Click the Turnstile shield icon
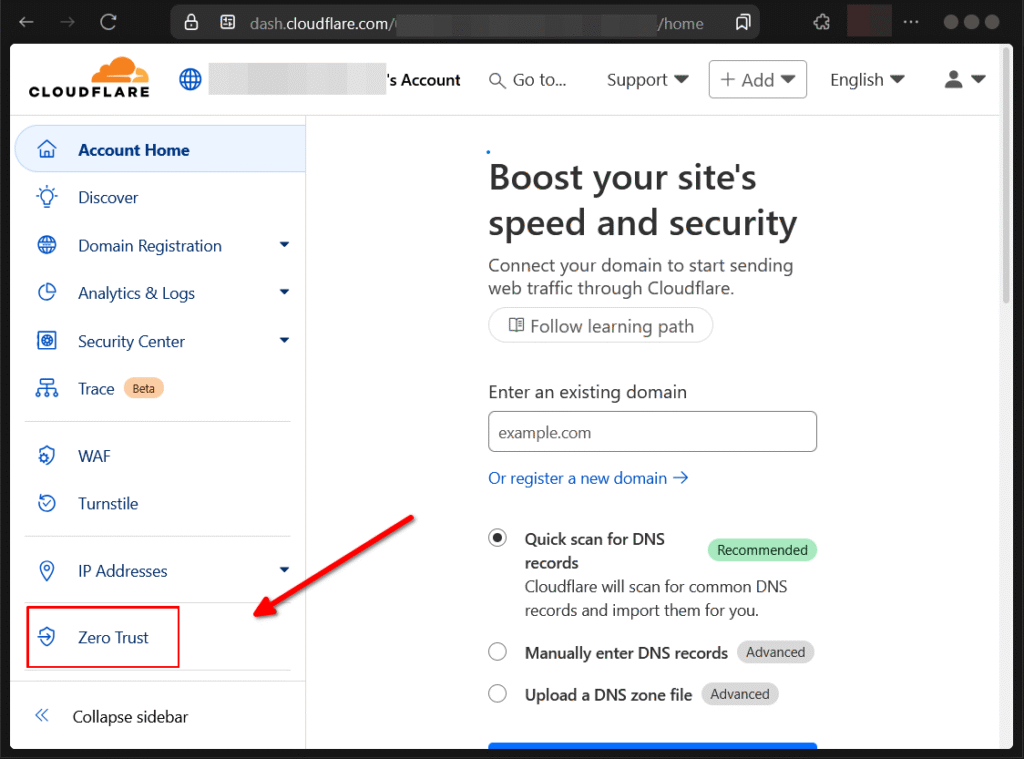The width and height of the screenshot is (1024, 759). 46,503
